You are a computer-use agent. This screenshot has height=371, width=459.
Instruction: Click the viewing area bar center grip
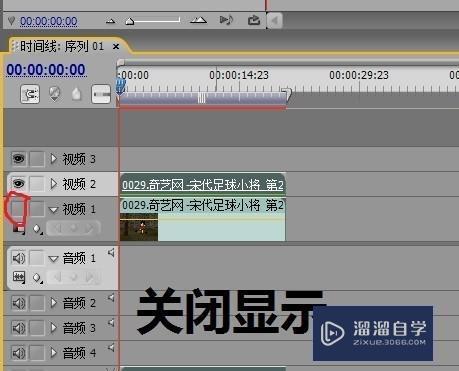(201, 98)
